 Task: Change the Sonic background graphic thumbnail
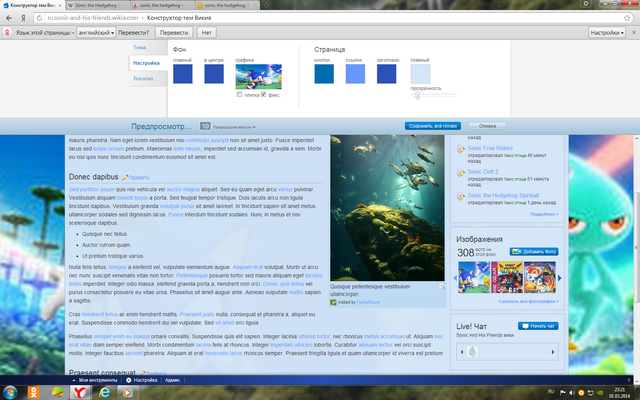coord(258,76)
